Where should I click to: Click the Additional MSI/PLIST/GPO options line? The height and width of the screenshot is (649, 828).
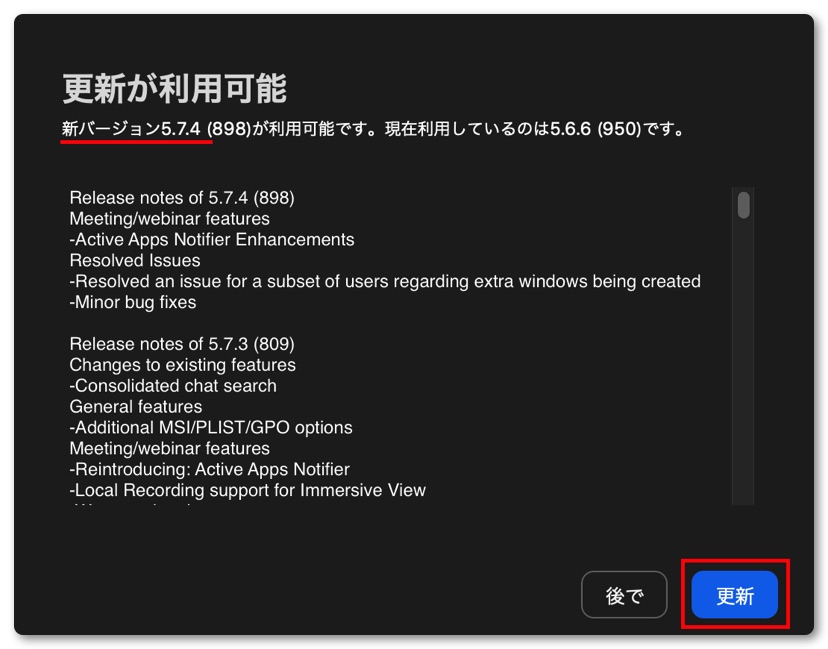click(211, 427)
